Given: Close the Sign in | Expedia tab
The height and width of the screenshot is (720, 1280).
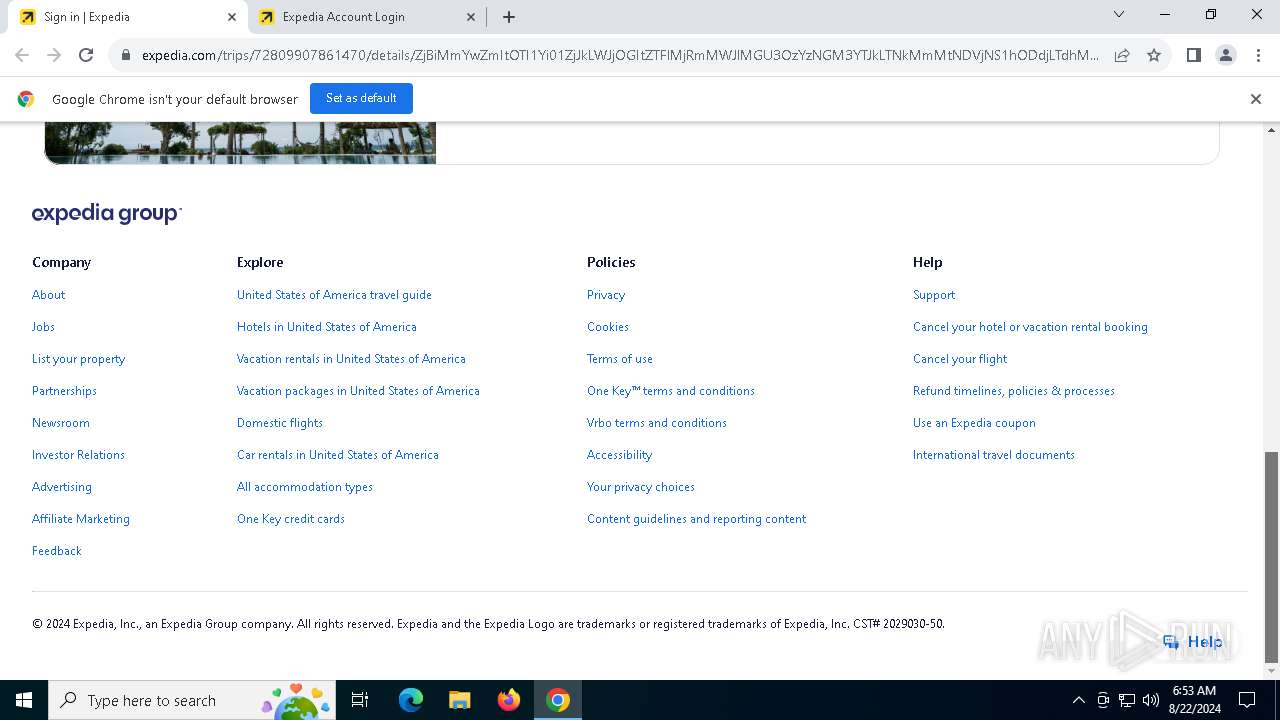Looking at the screenshot, I should tap(232, 17).
